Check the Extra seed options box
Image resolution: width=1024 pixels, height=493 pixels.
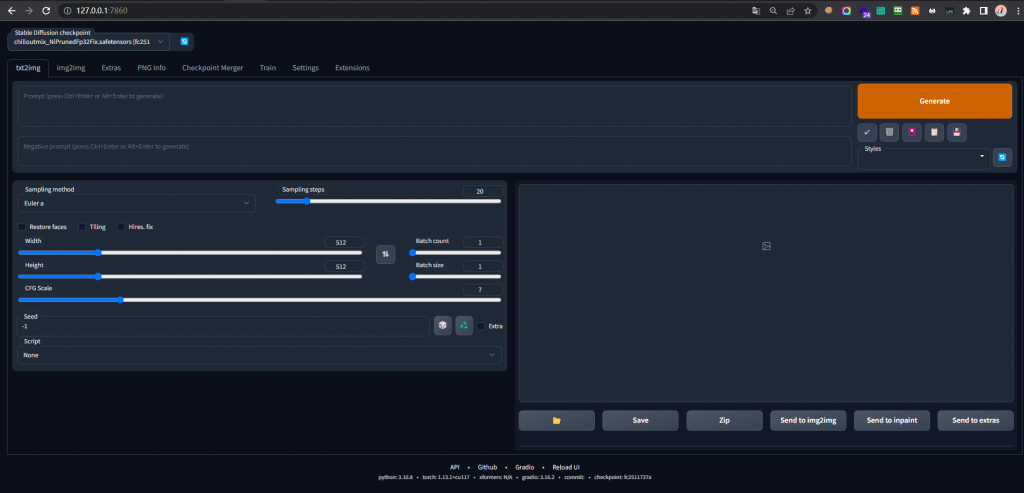(x=481, y=326)
